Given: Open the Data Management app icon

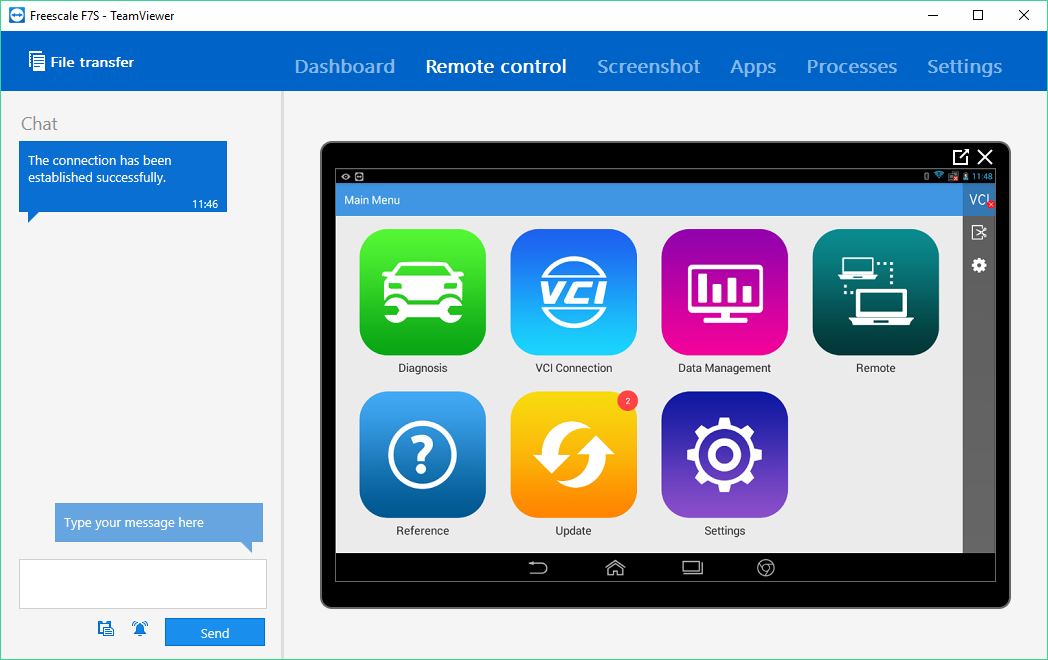Looking at the screenshot, I should click(725, 292).
